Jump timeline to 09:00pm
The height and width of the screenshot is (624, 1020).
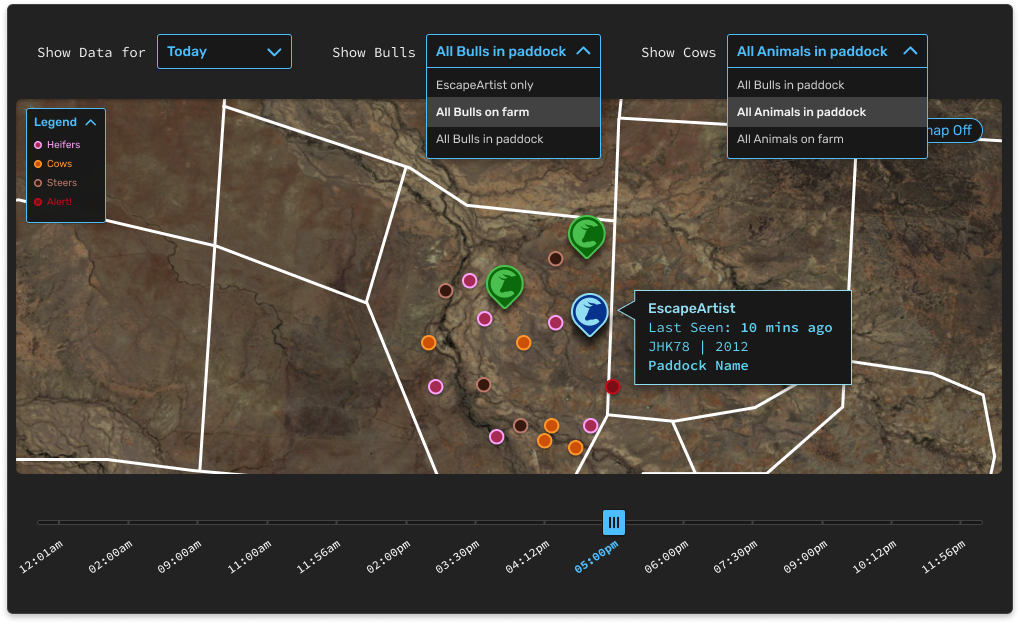(x=805, y=557)
